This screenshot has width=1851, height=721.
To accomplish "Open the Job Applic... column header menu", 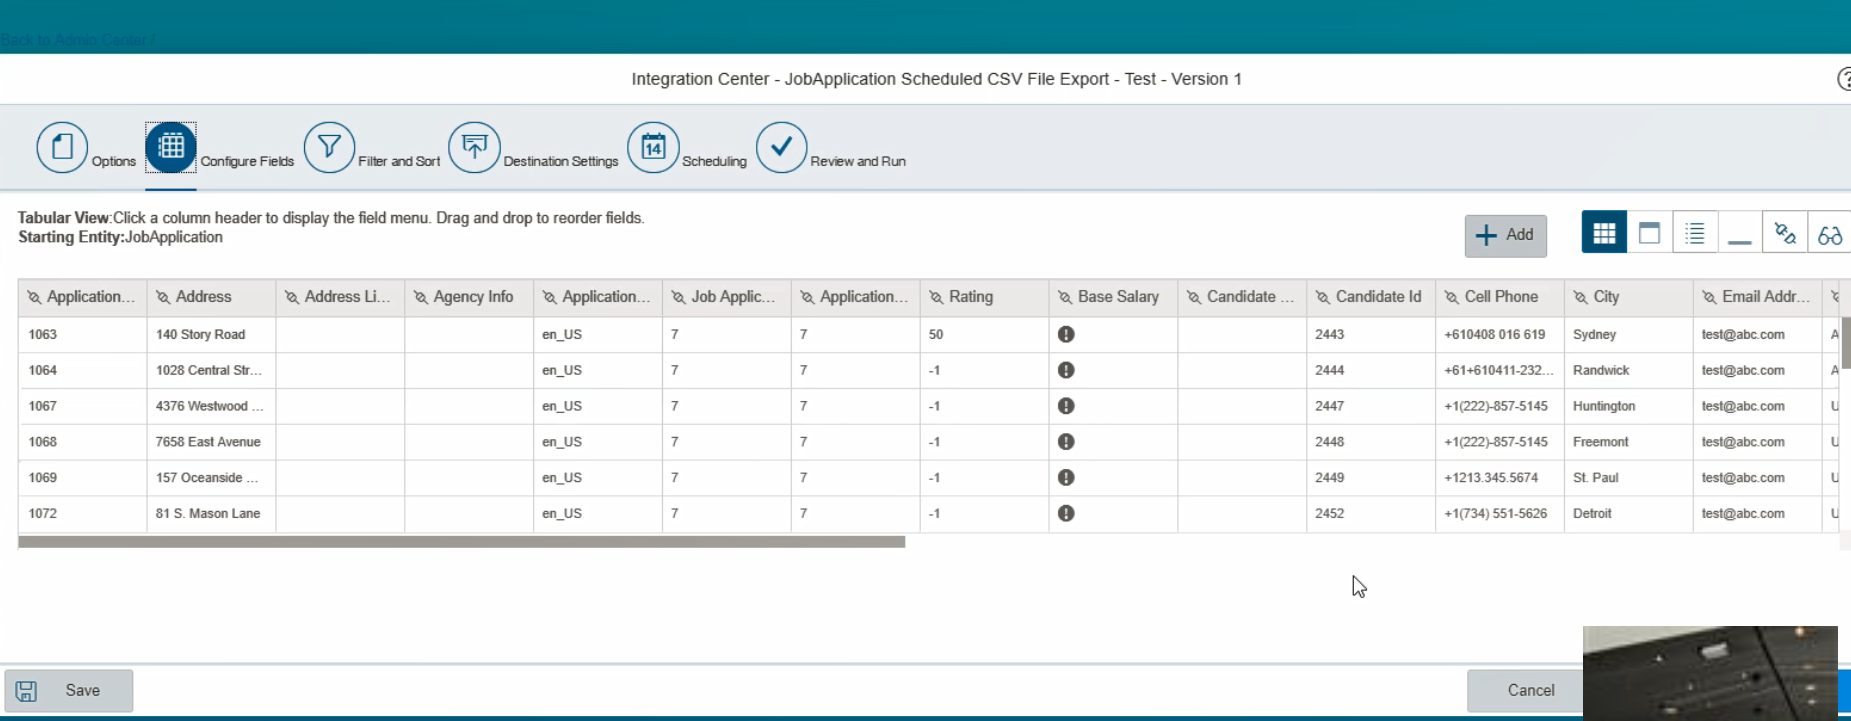I will tap(727, 297).
